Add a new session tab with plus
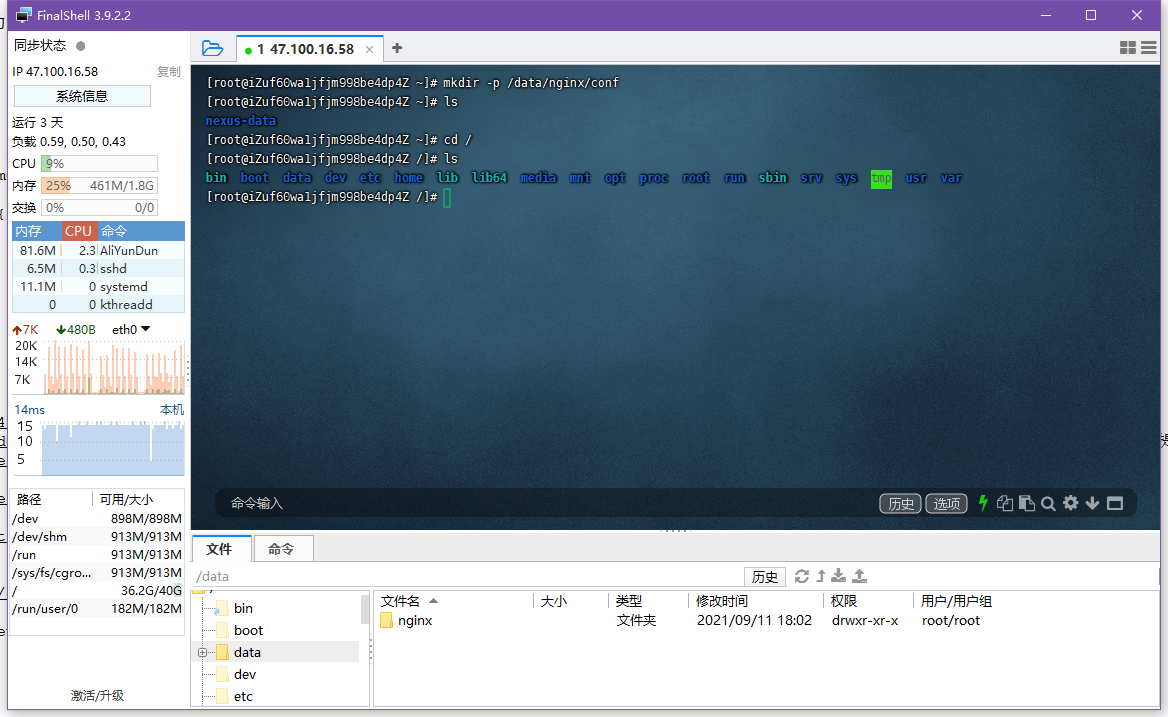 click(397, 48)
